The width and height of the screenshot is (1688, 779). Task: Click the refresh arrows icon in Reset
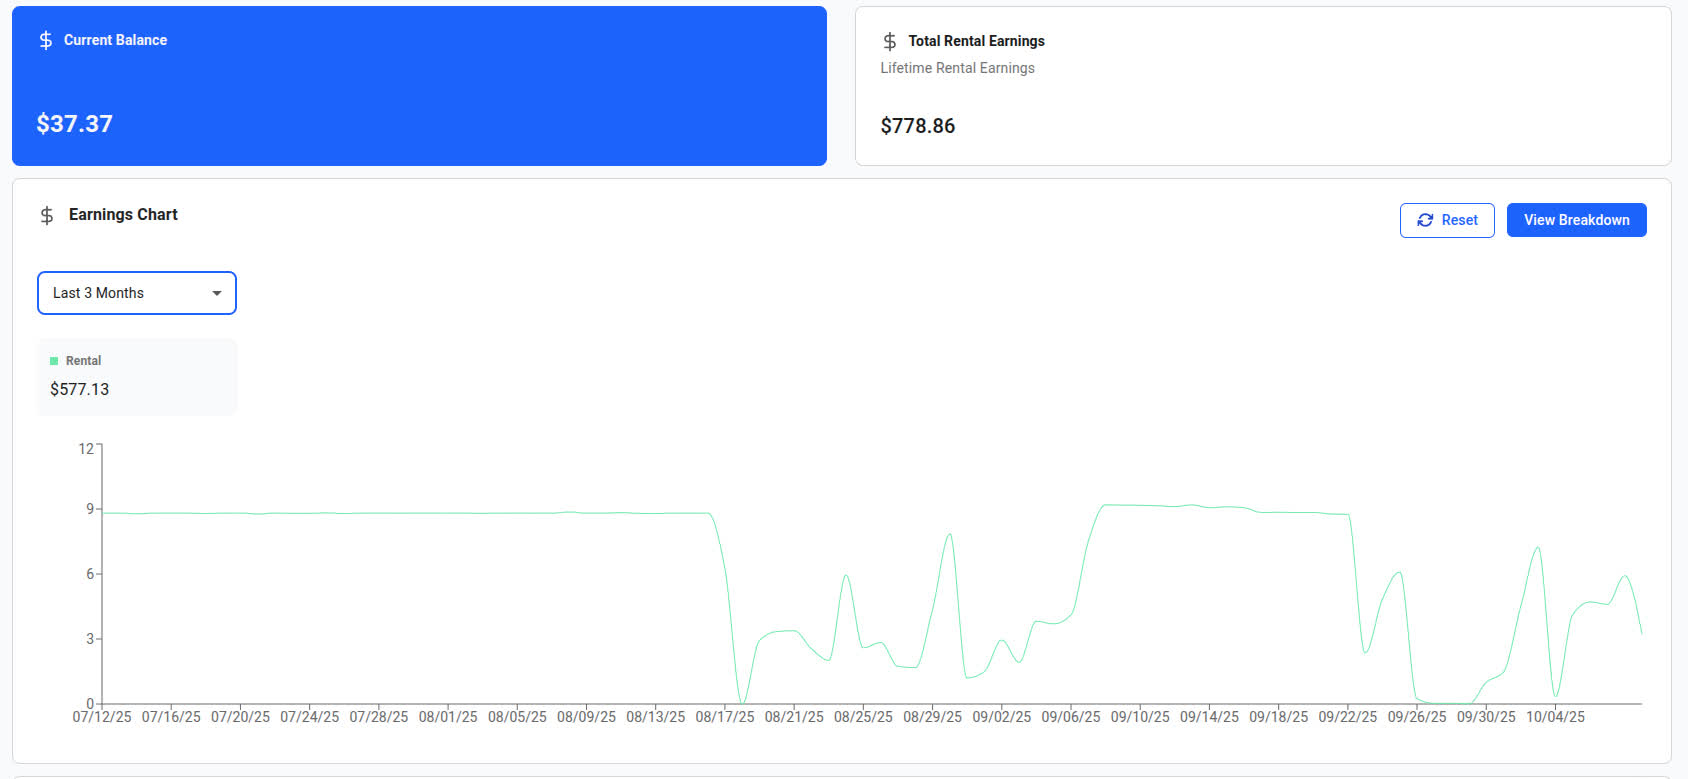[1425, 220]
